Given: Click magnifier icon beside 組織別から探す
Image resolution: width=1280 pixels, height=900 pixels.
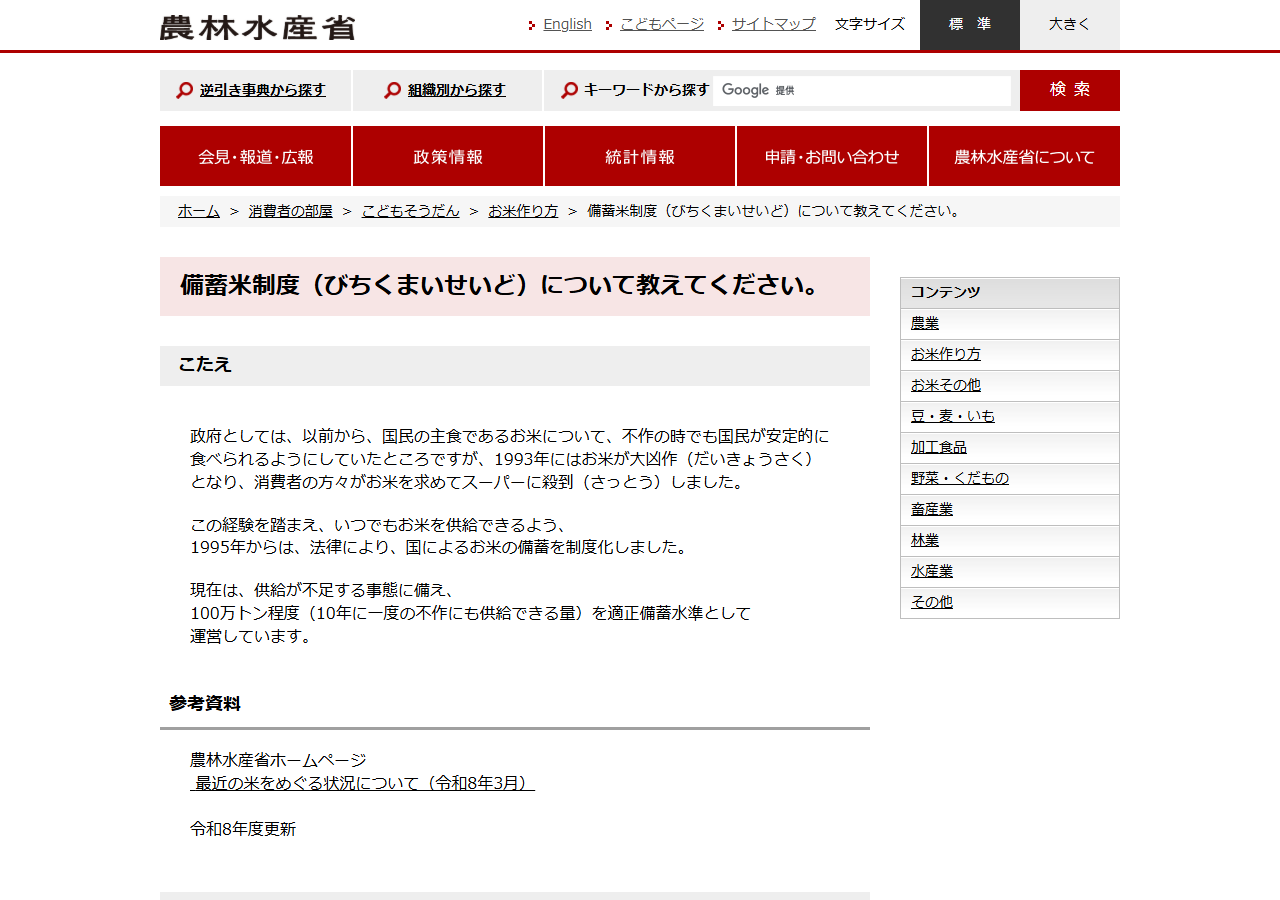Looking at the screenshot, I should click(x=392, y=90).
